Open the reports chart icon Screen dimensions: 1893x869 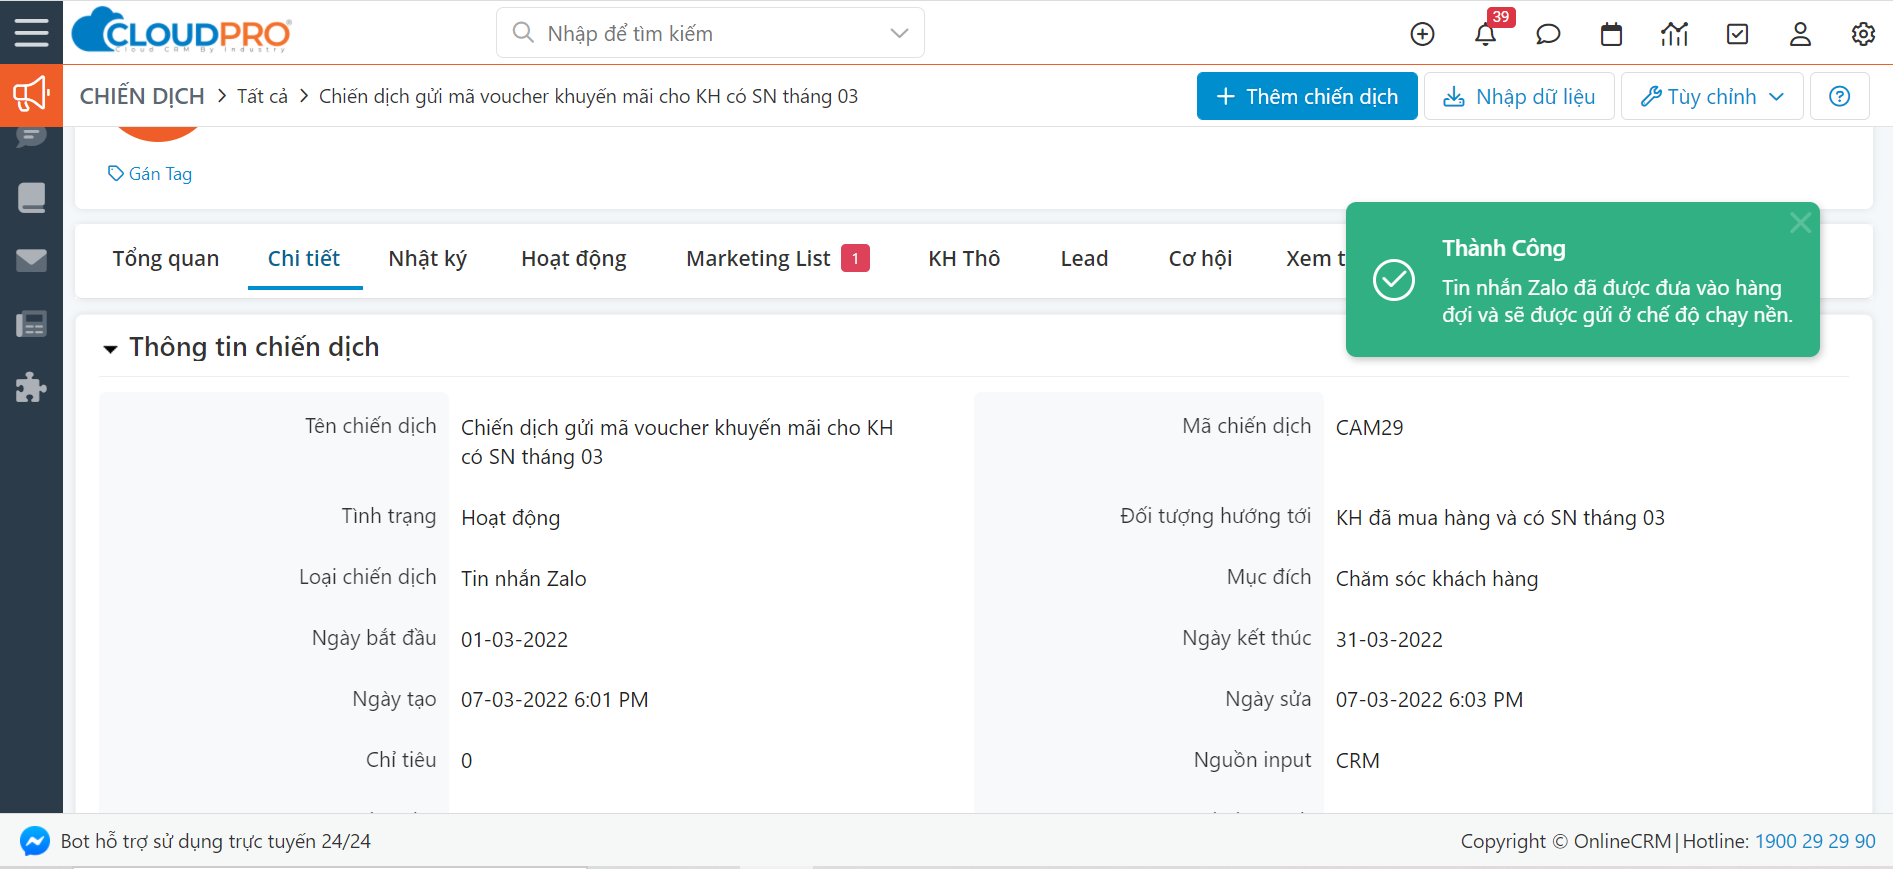[x=1674, y=34]
